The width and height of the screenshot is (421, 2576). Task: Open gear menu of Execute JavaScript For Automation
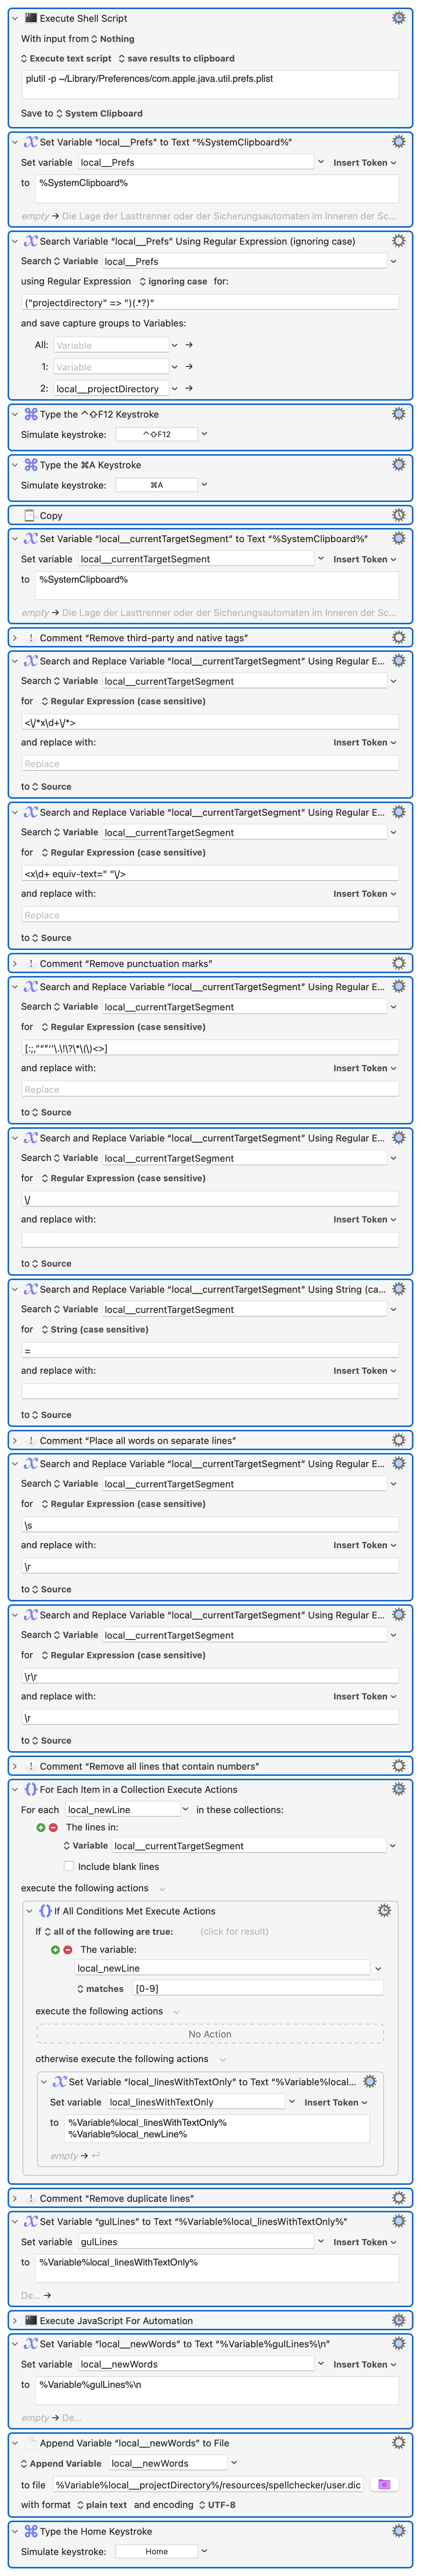pyautogui.click(x=398, y=2320)
